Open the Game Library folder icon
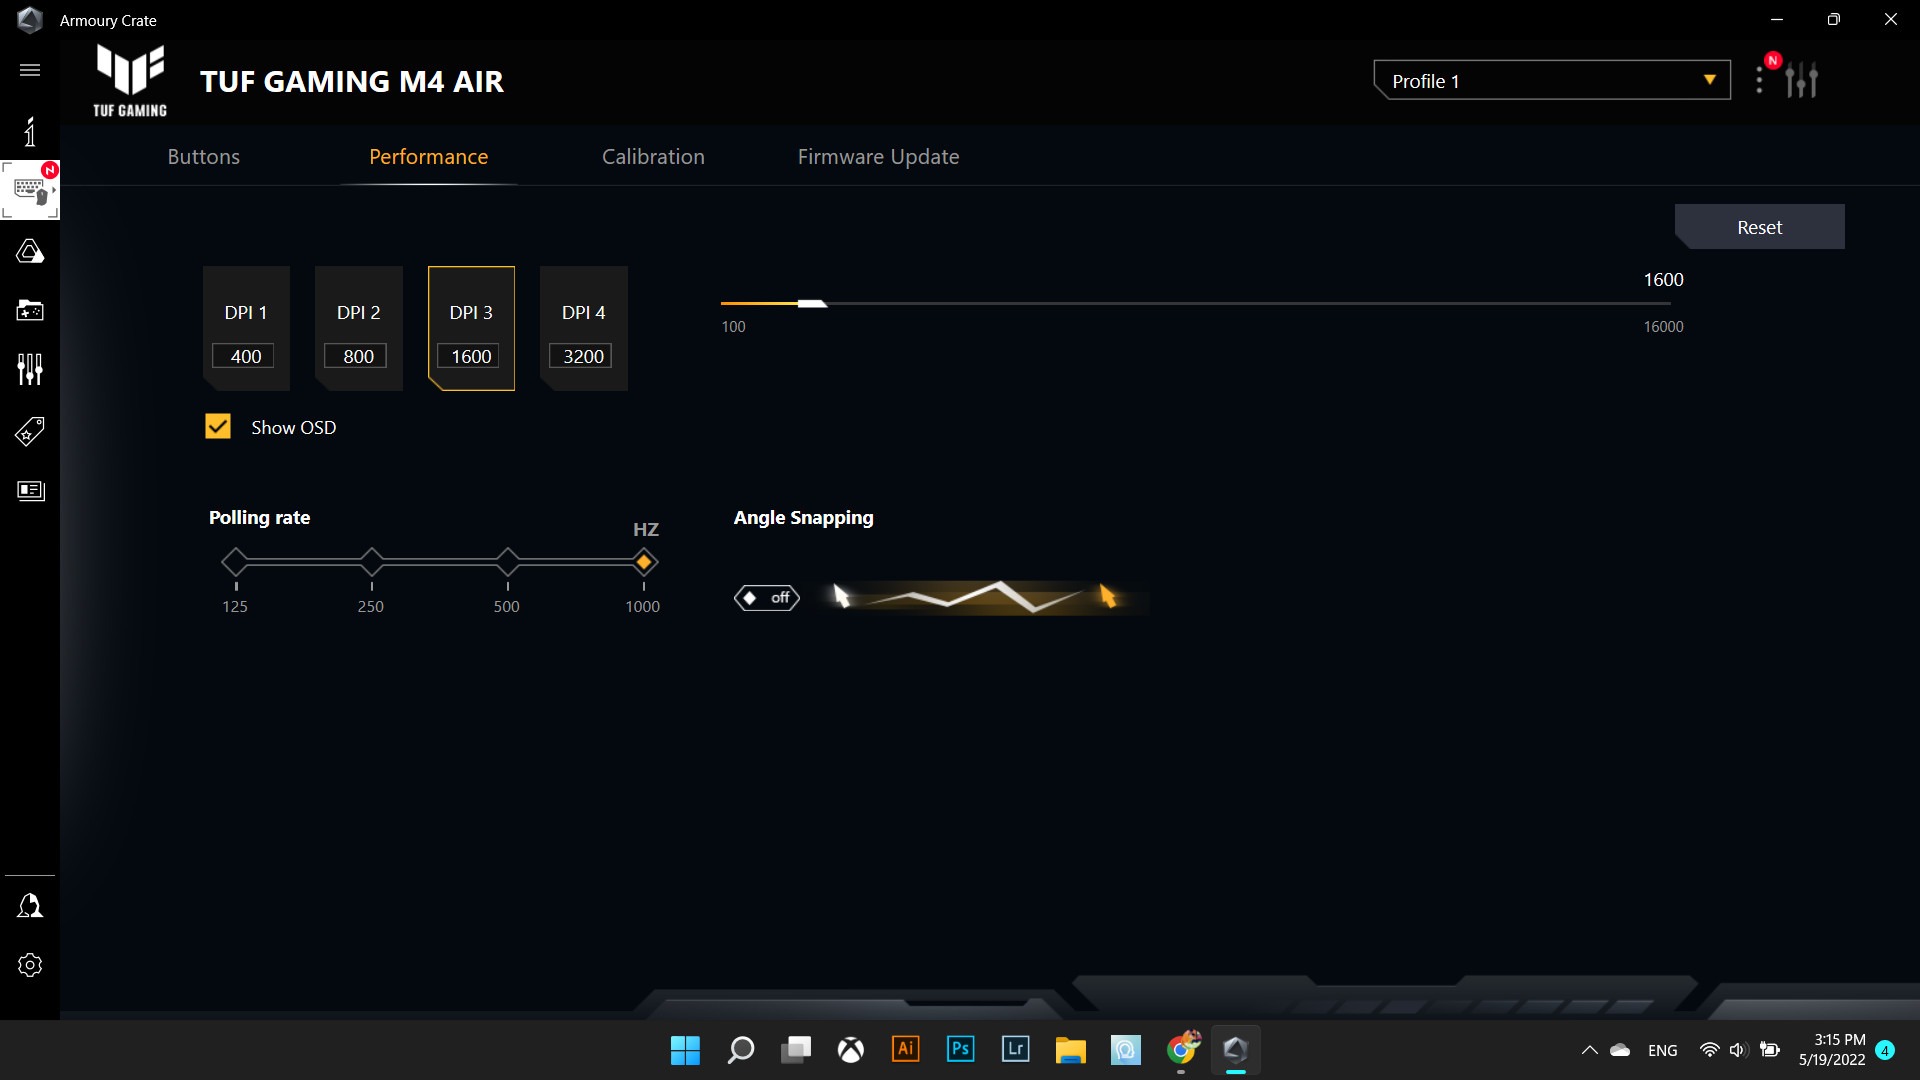Viewport: 1920px width, 1080px height. point(30,310)
